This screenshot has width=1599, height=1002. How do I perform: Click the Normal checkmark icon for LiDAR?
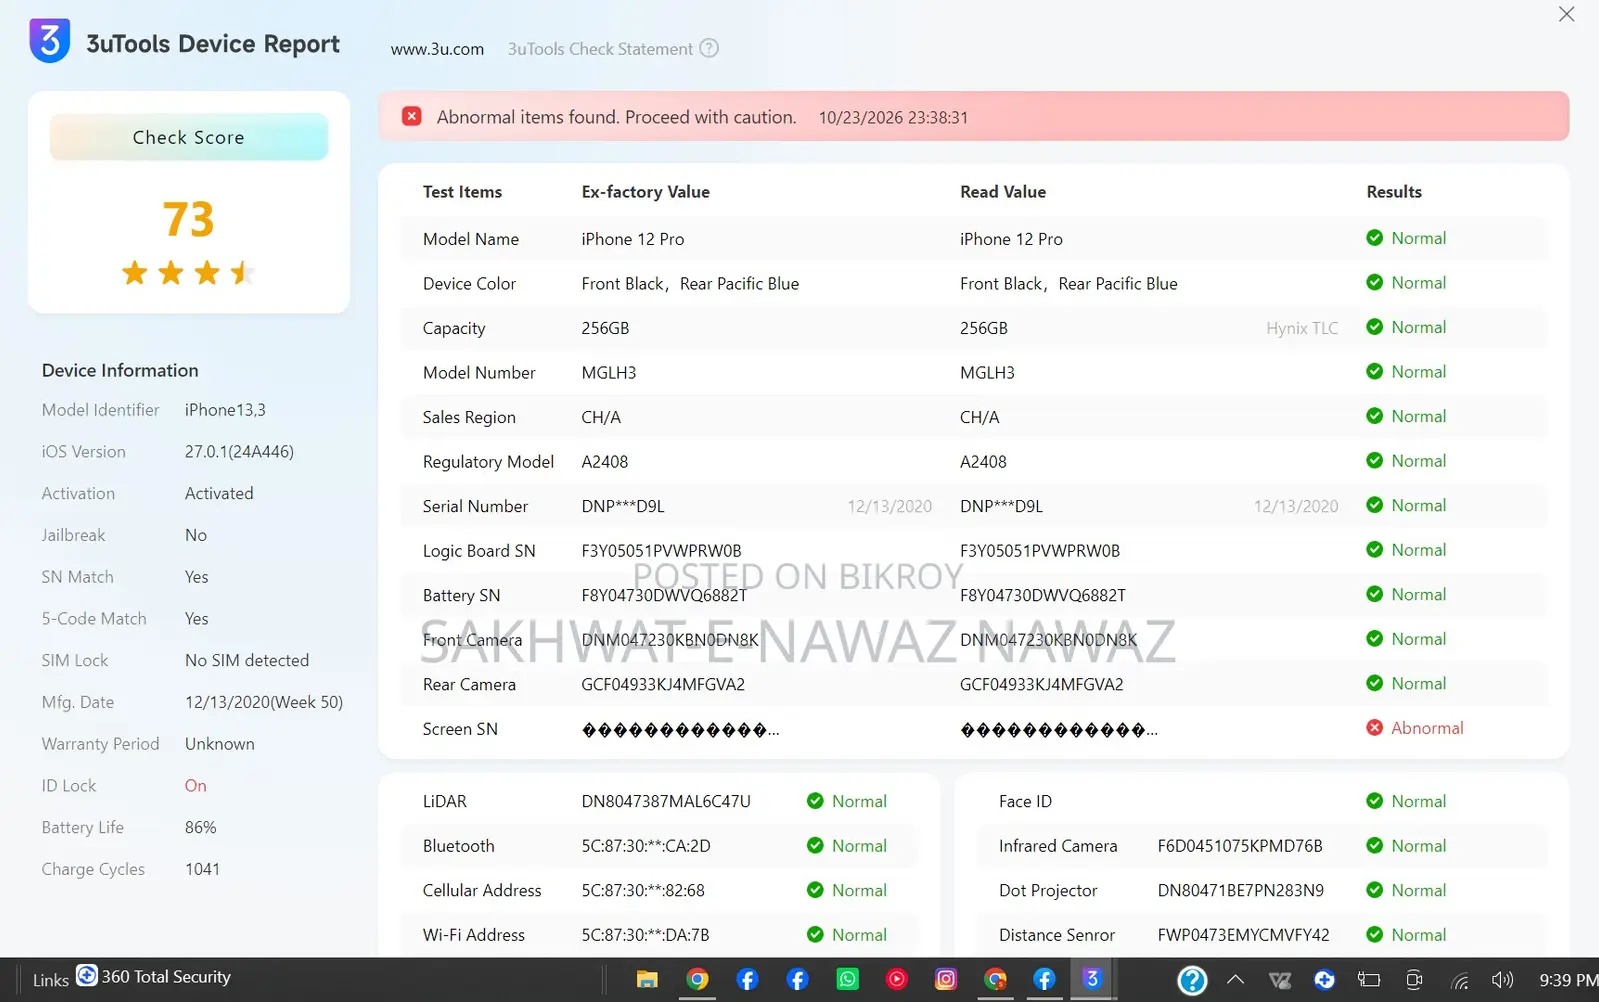click(815, 801)
